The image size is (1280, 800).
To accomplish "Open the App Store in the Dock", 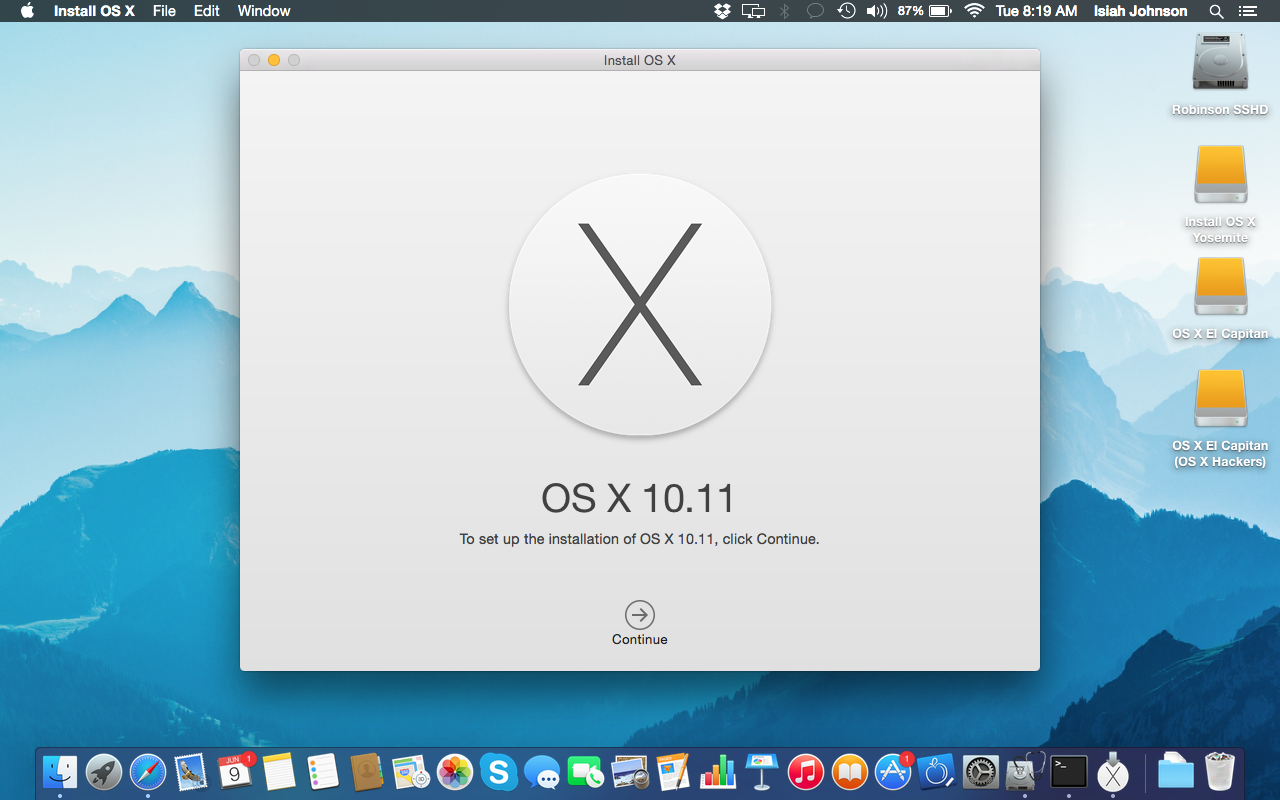I will pos(893,771).
